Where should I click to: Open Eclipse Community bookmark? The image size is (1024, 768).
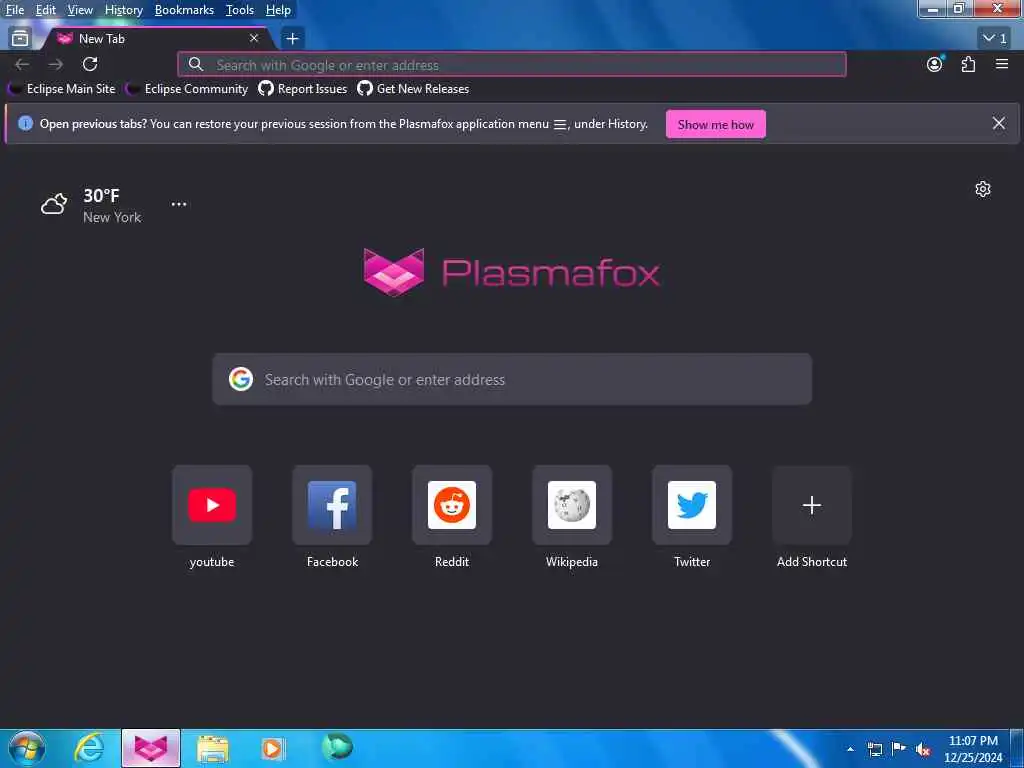187,89
